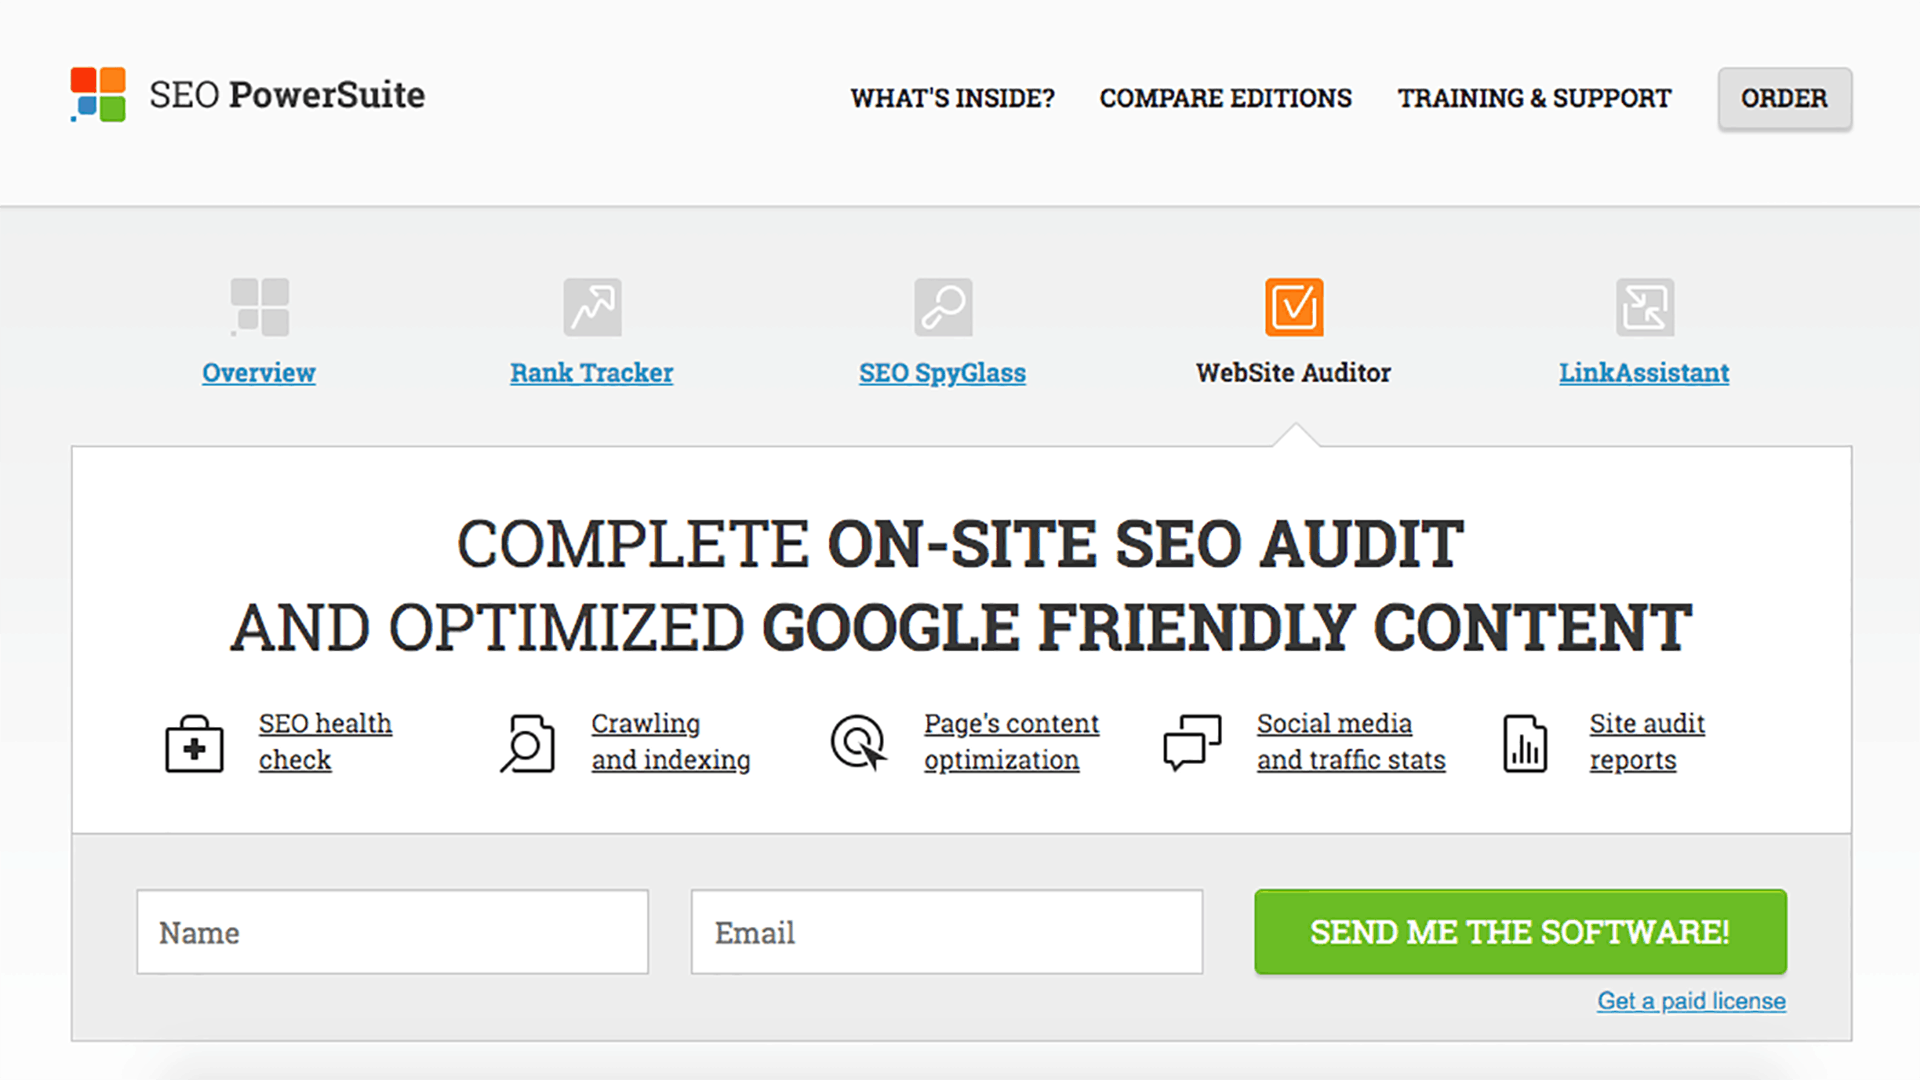Click the Social media chat bubbles icon

coord(1192,743)
